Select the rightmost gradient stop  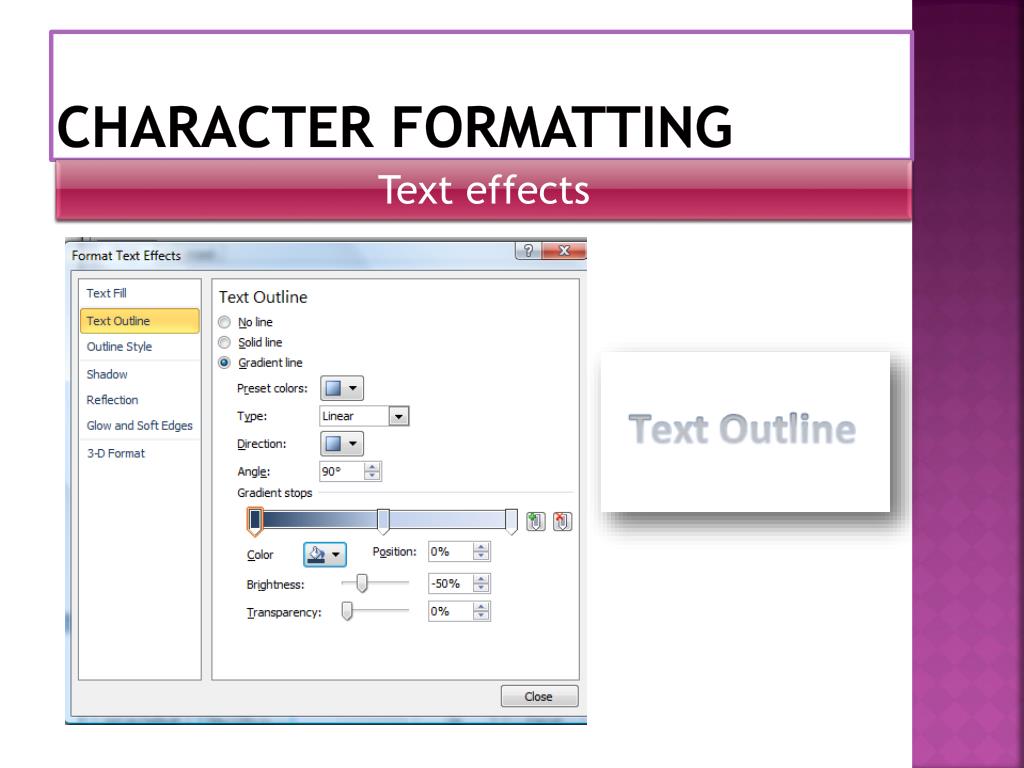(511, 521)
